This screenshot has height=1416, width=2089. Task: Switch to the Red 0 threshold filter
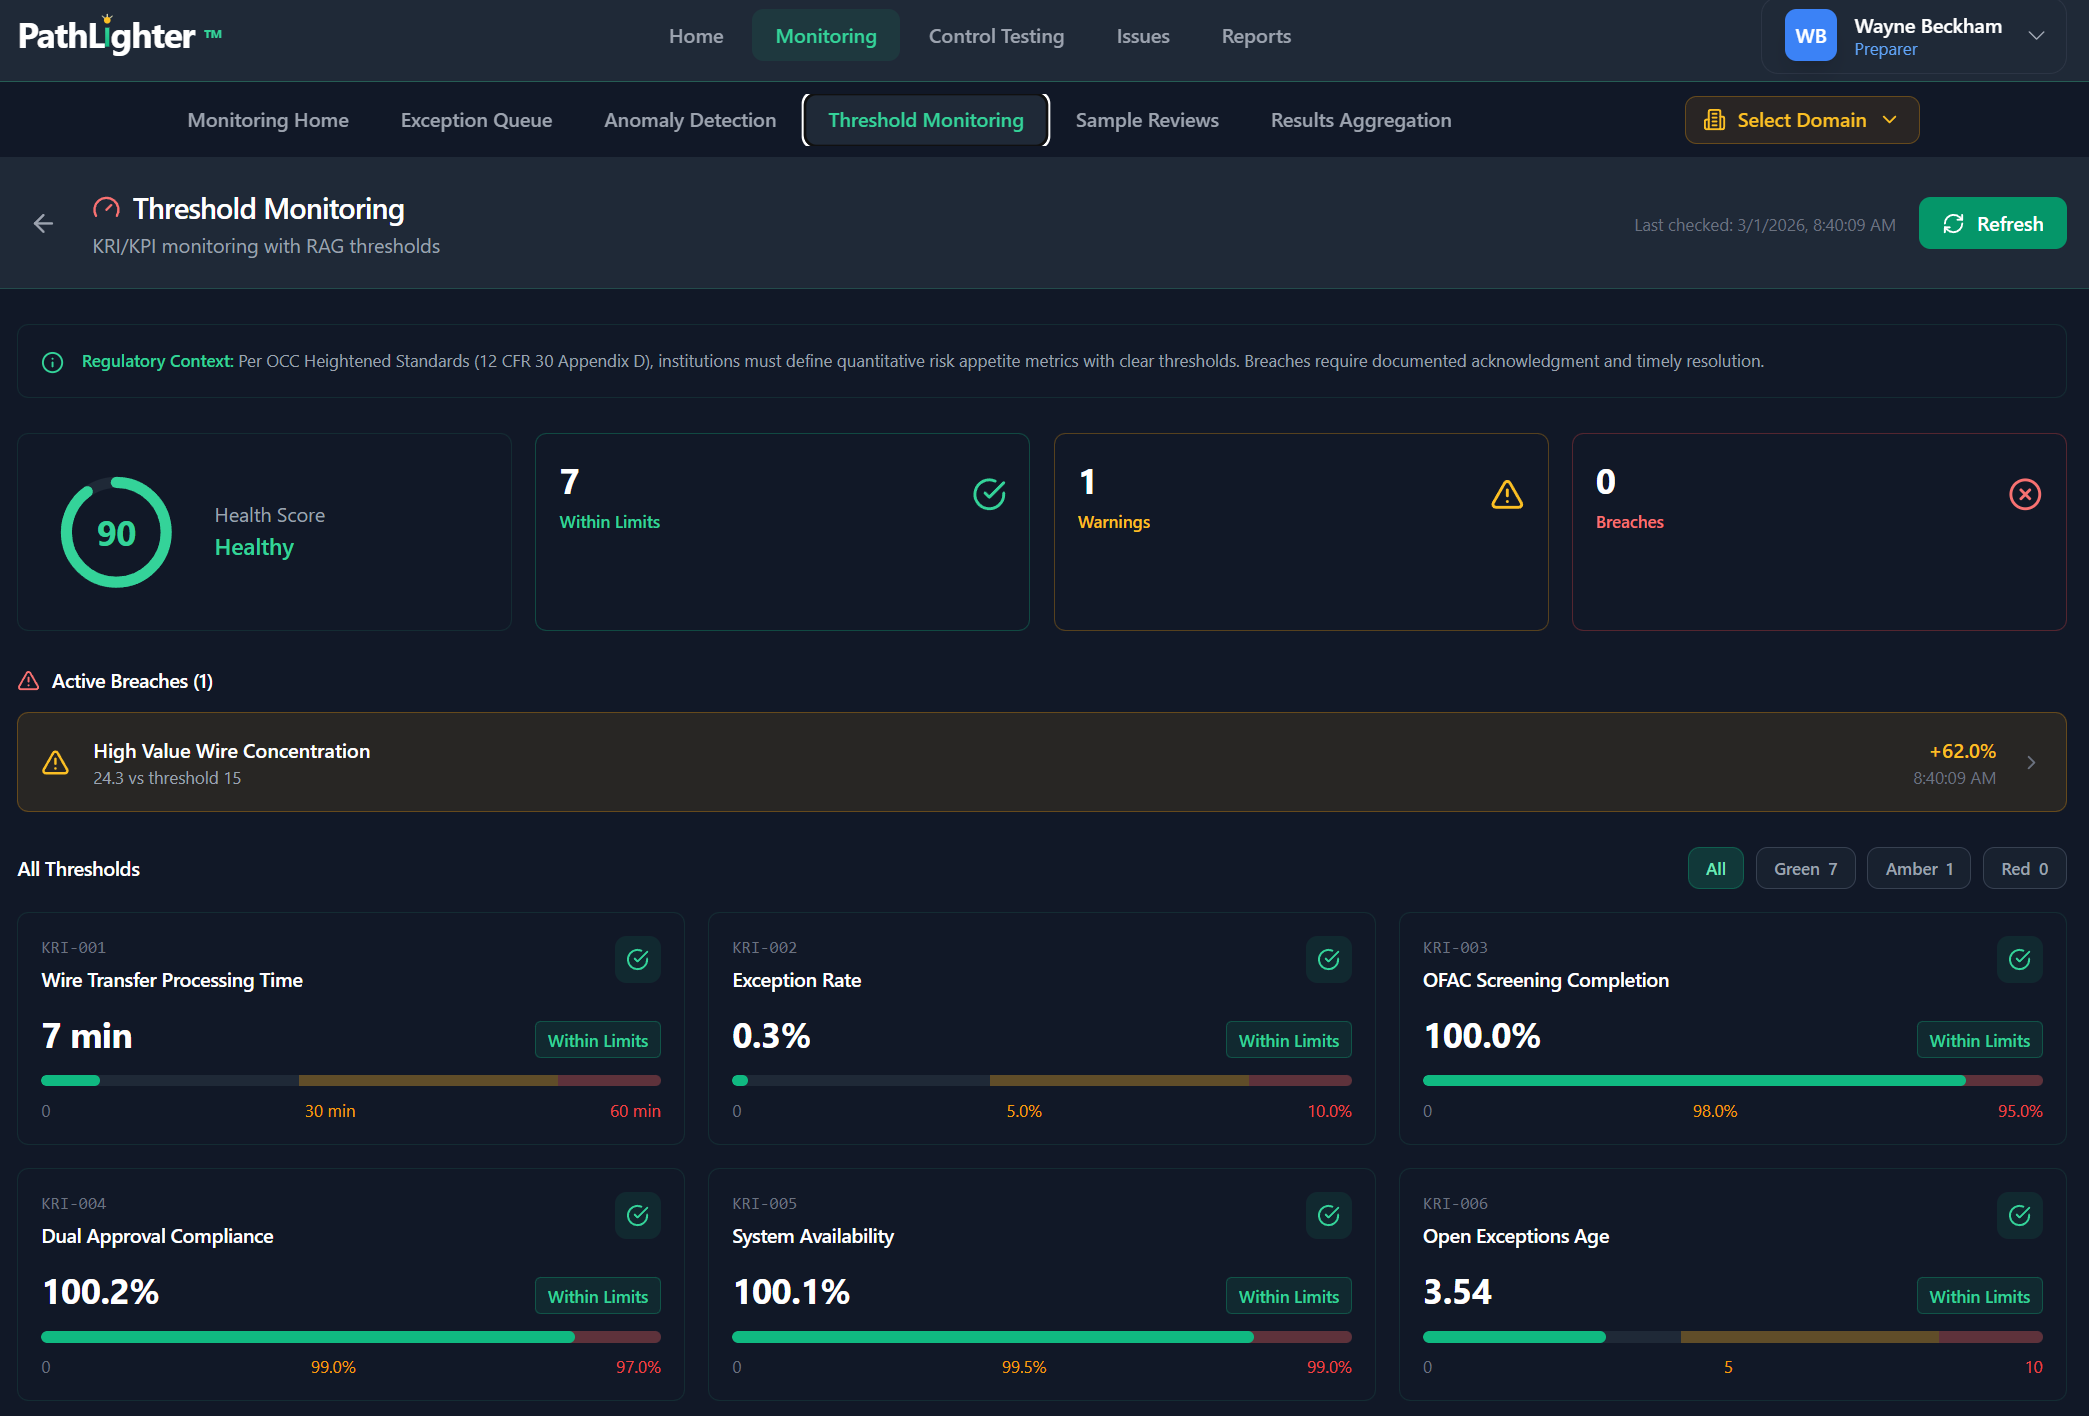[2023, 868]
